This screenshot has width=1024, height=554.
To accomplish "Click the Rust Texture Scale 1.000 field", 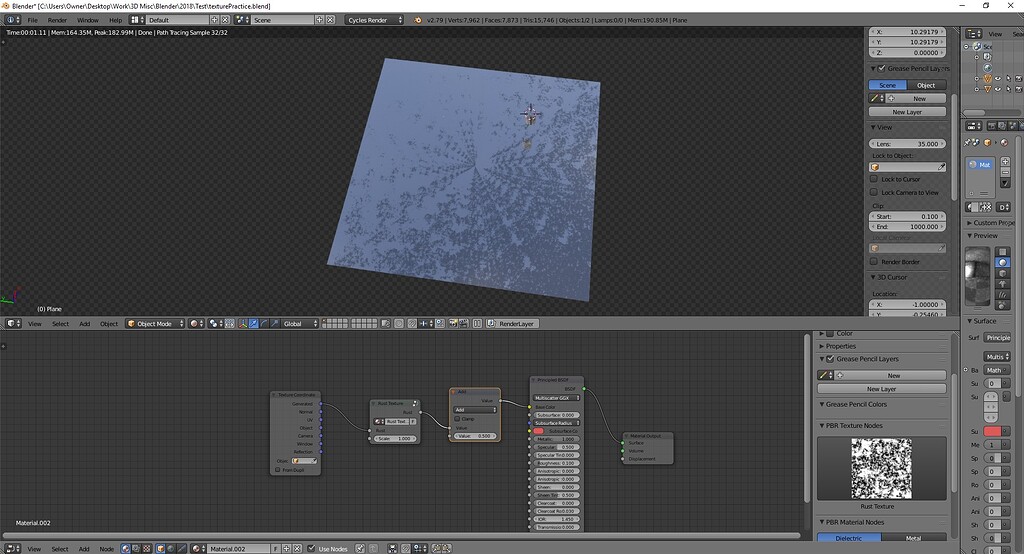I will tap(394, 438).
